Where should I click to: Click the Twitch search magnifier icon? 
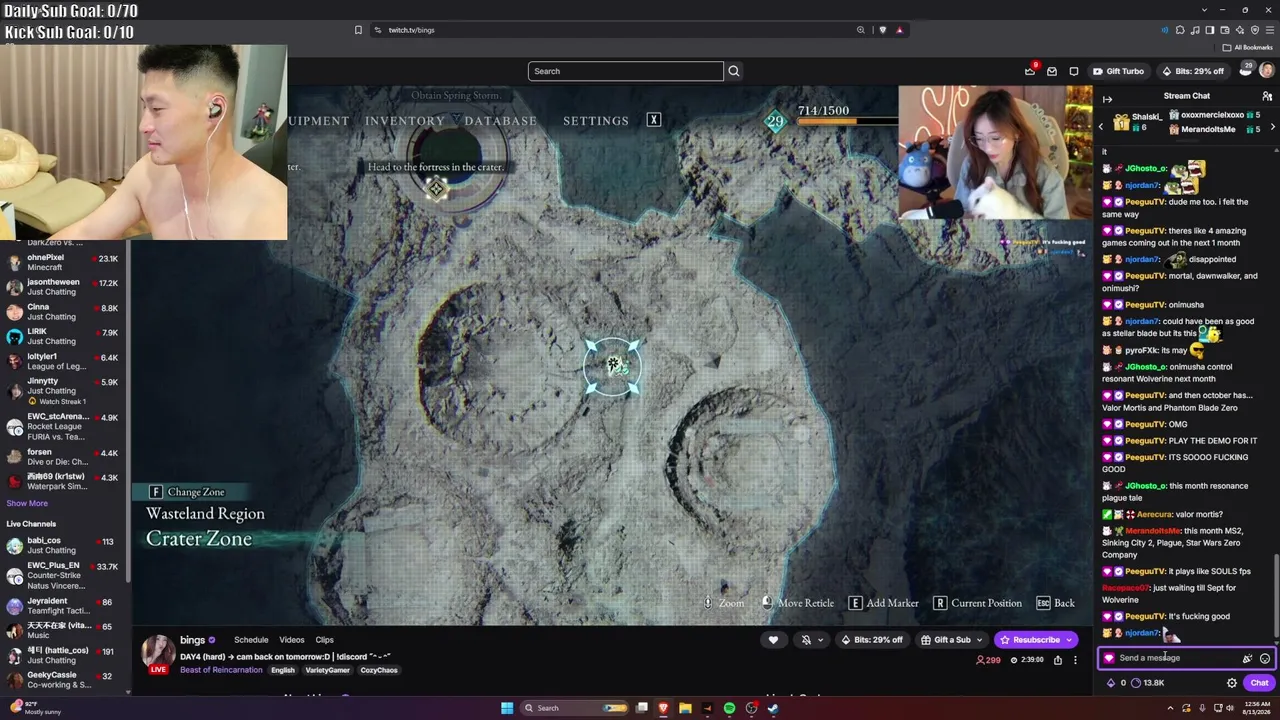pyautogui.click(x=734, y=71)
